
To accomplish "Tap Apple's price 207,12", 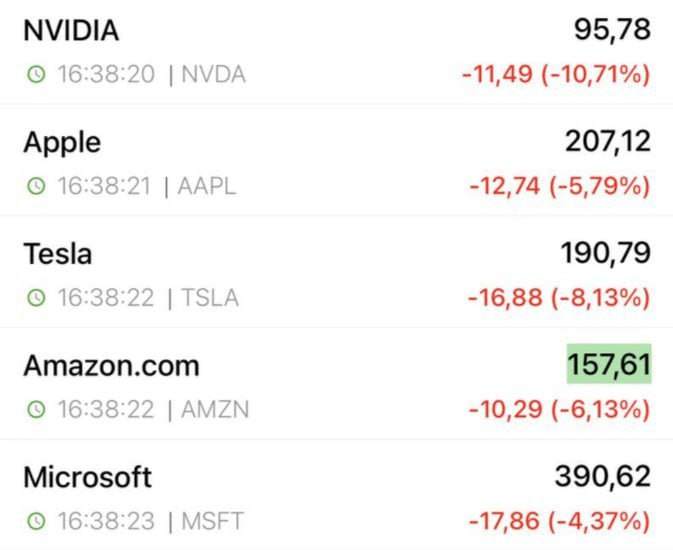I will [x=607, y=142].
